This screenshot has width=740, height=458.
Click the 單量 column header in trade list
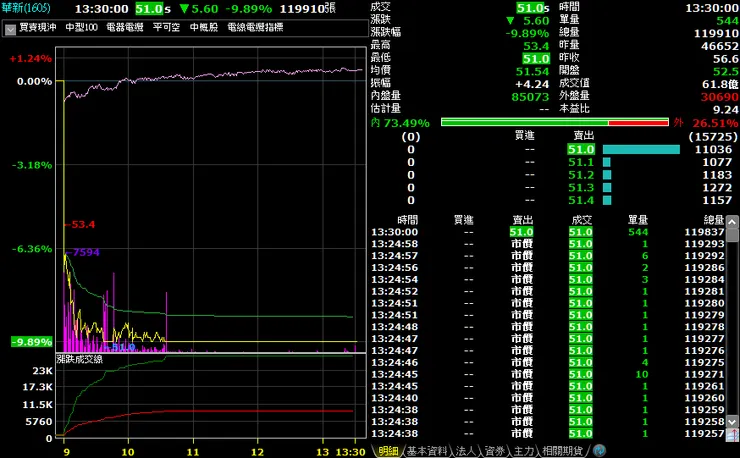pyautogui.click(x=638, y=220)
